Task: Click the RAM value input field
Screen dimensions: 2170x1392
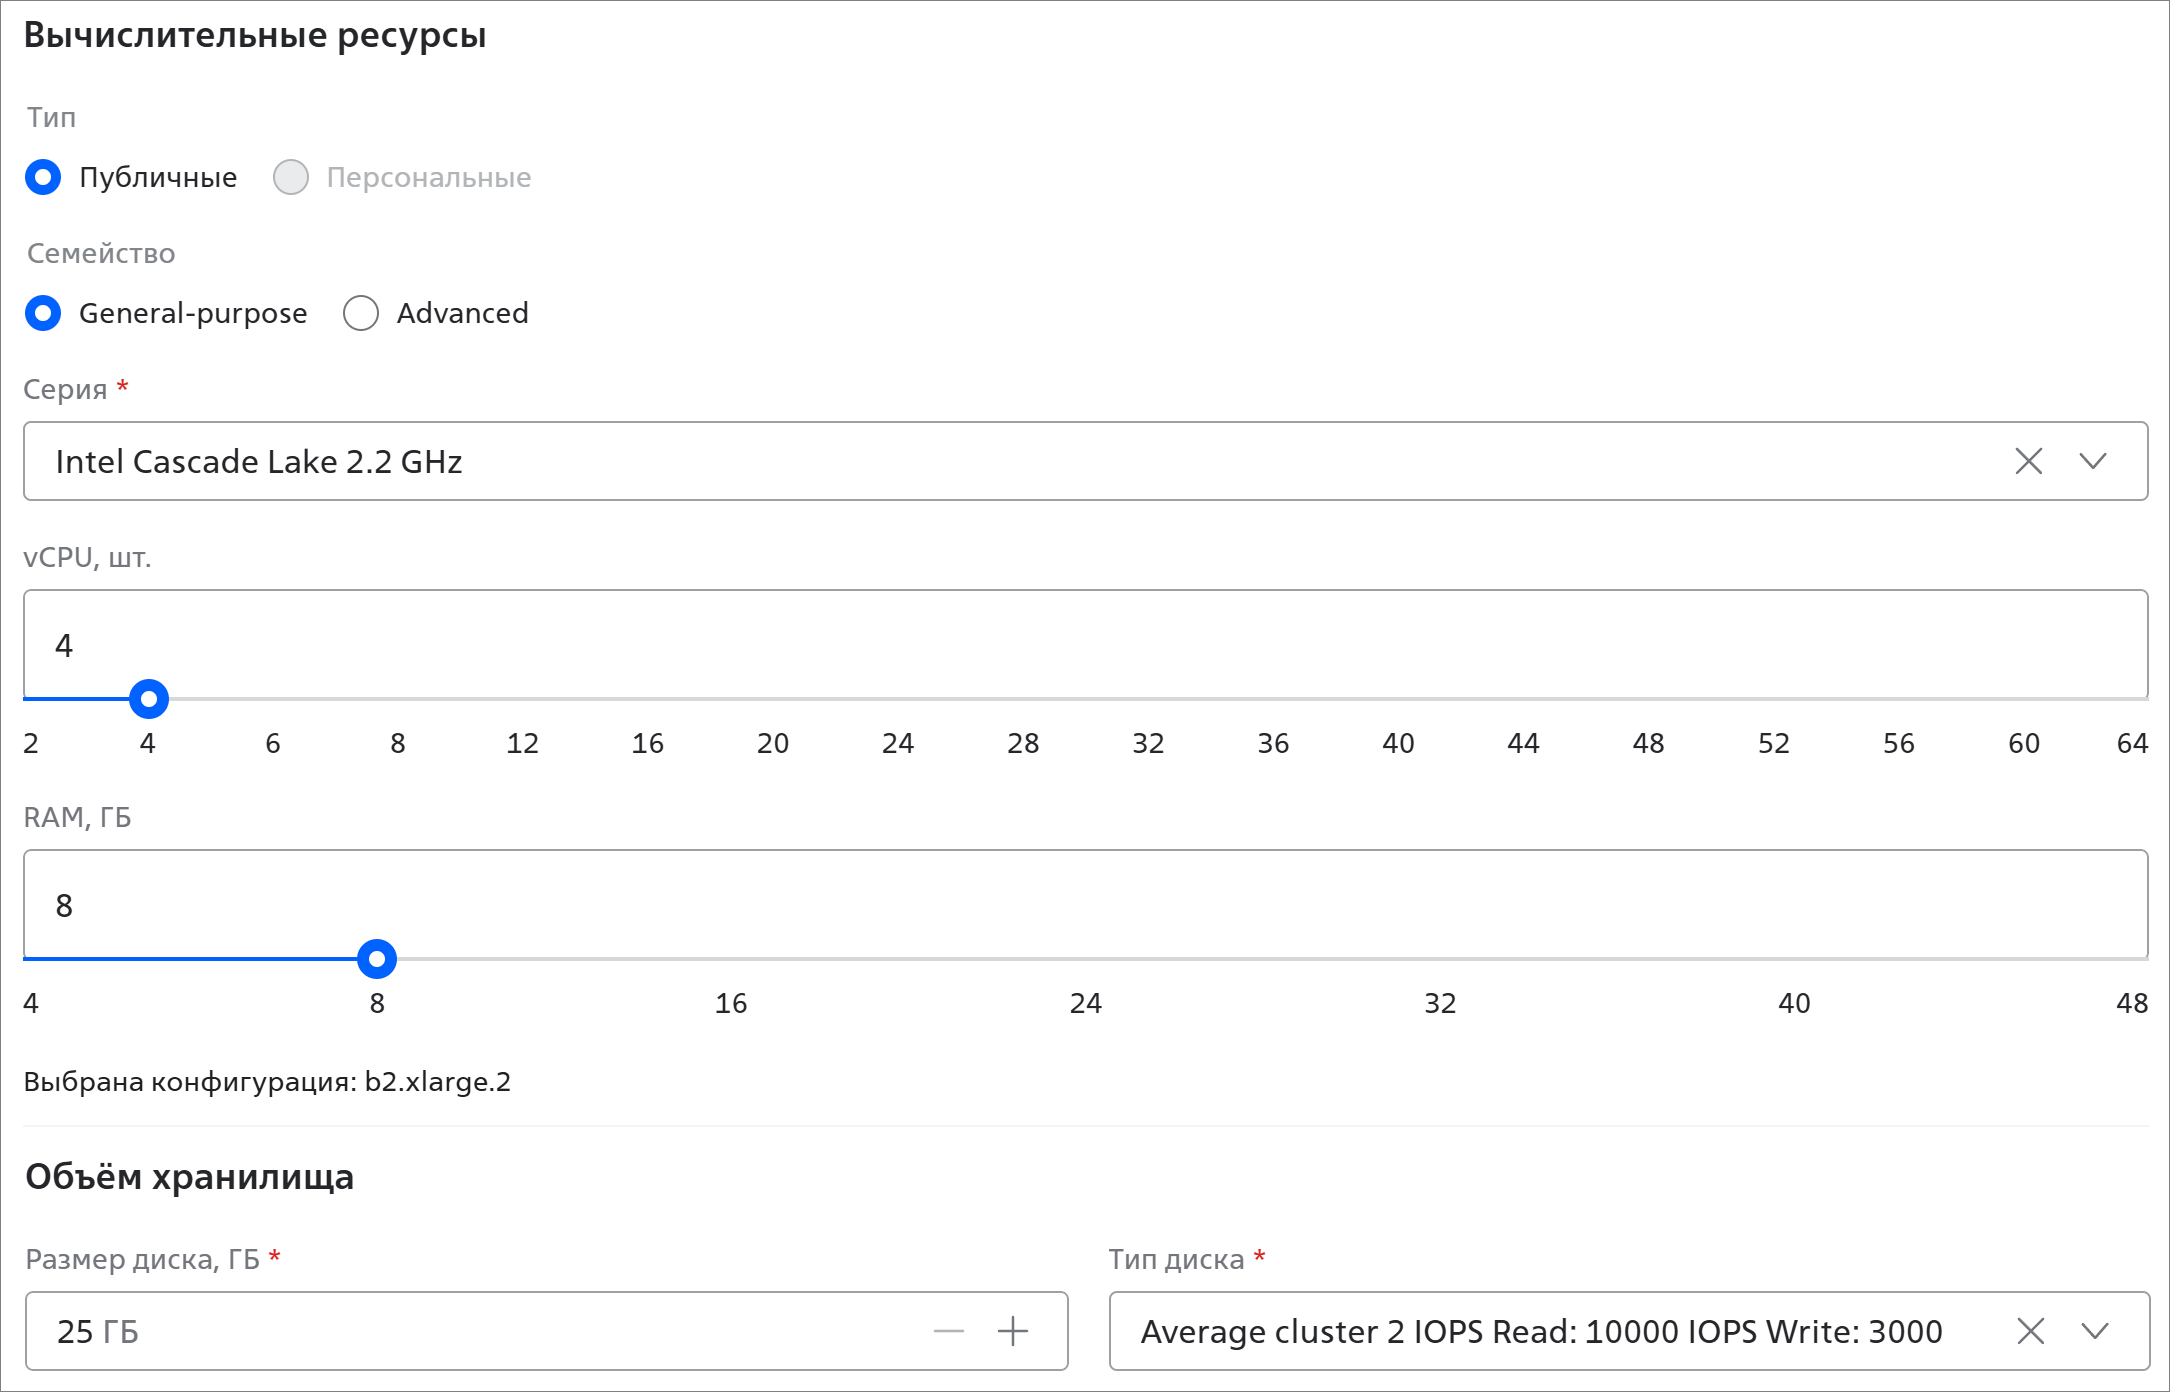Action: (x=1085, y=904)
